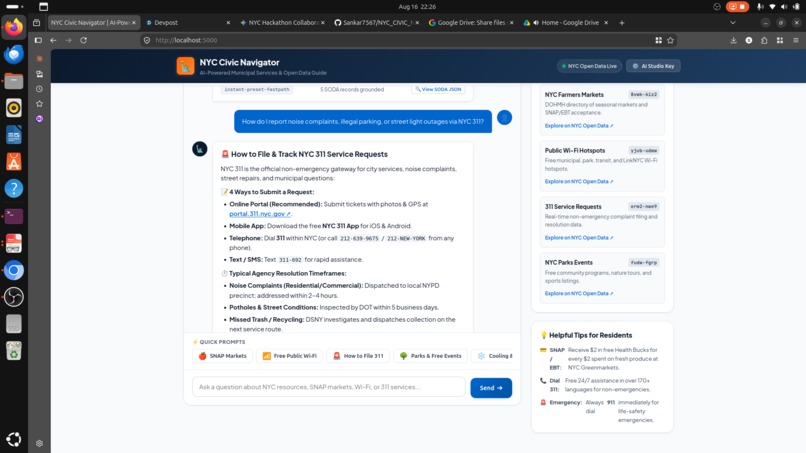
Task: Click the Activities workspace indicator
Action: [x=14, y=7]
